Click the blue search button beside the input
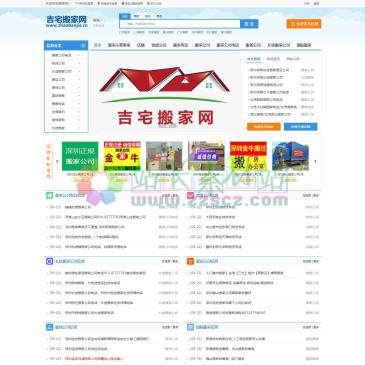The width and height of the screenshot is (365, 365). click(x=249, y=24)
